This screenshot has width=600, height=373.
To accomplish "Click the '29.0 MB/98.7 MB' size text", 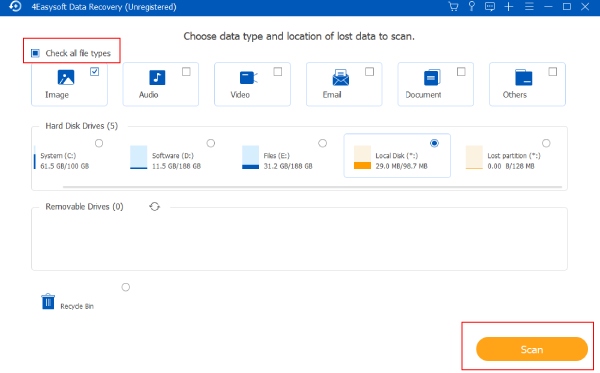I will pos(401,166).
